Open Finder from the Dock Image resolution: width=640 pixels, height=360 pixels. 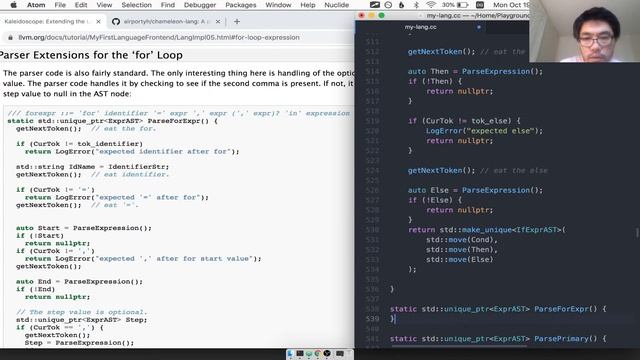[290, 353]
